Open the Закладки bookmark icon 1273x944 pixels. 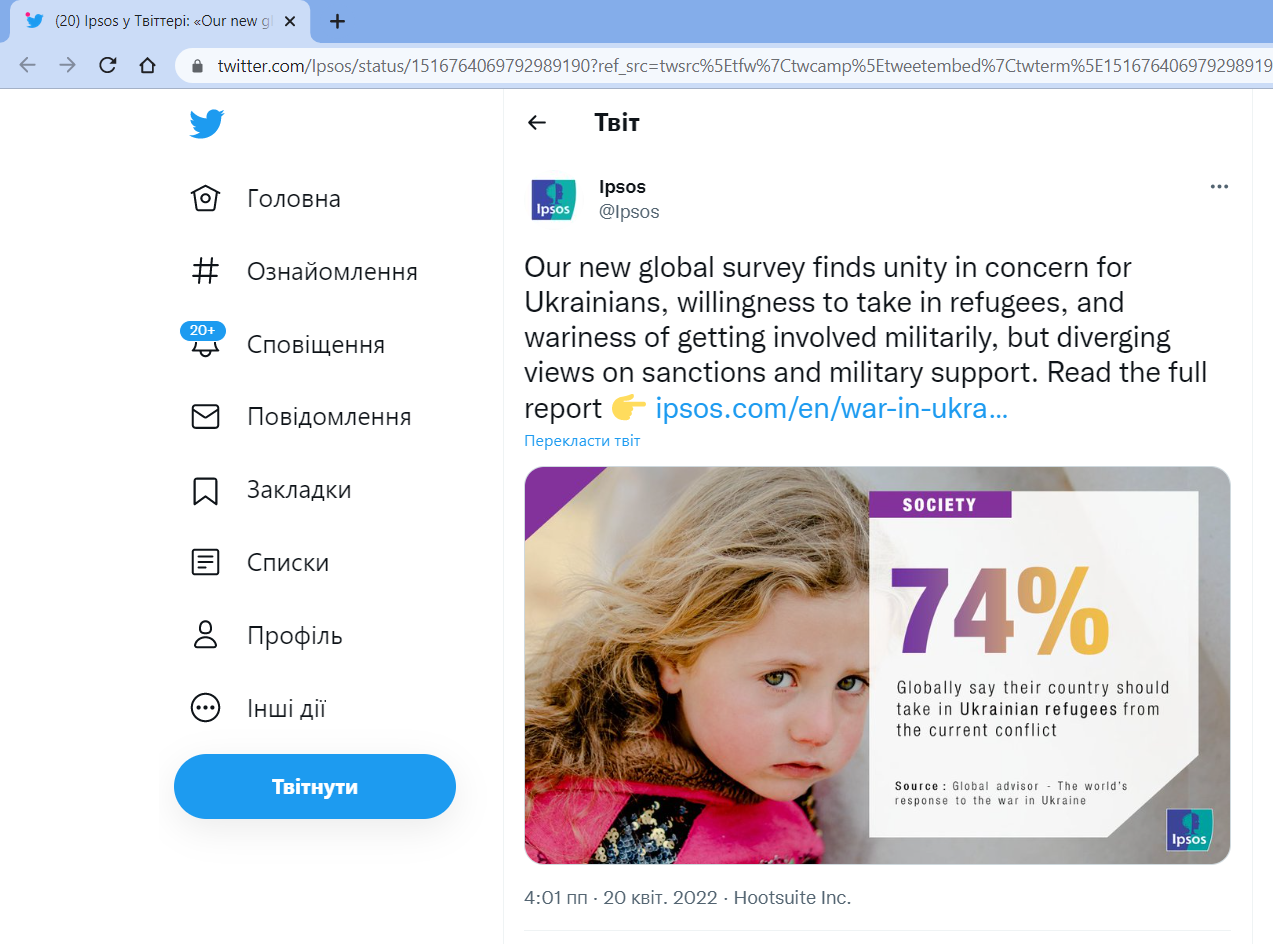pos(205,490)
